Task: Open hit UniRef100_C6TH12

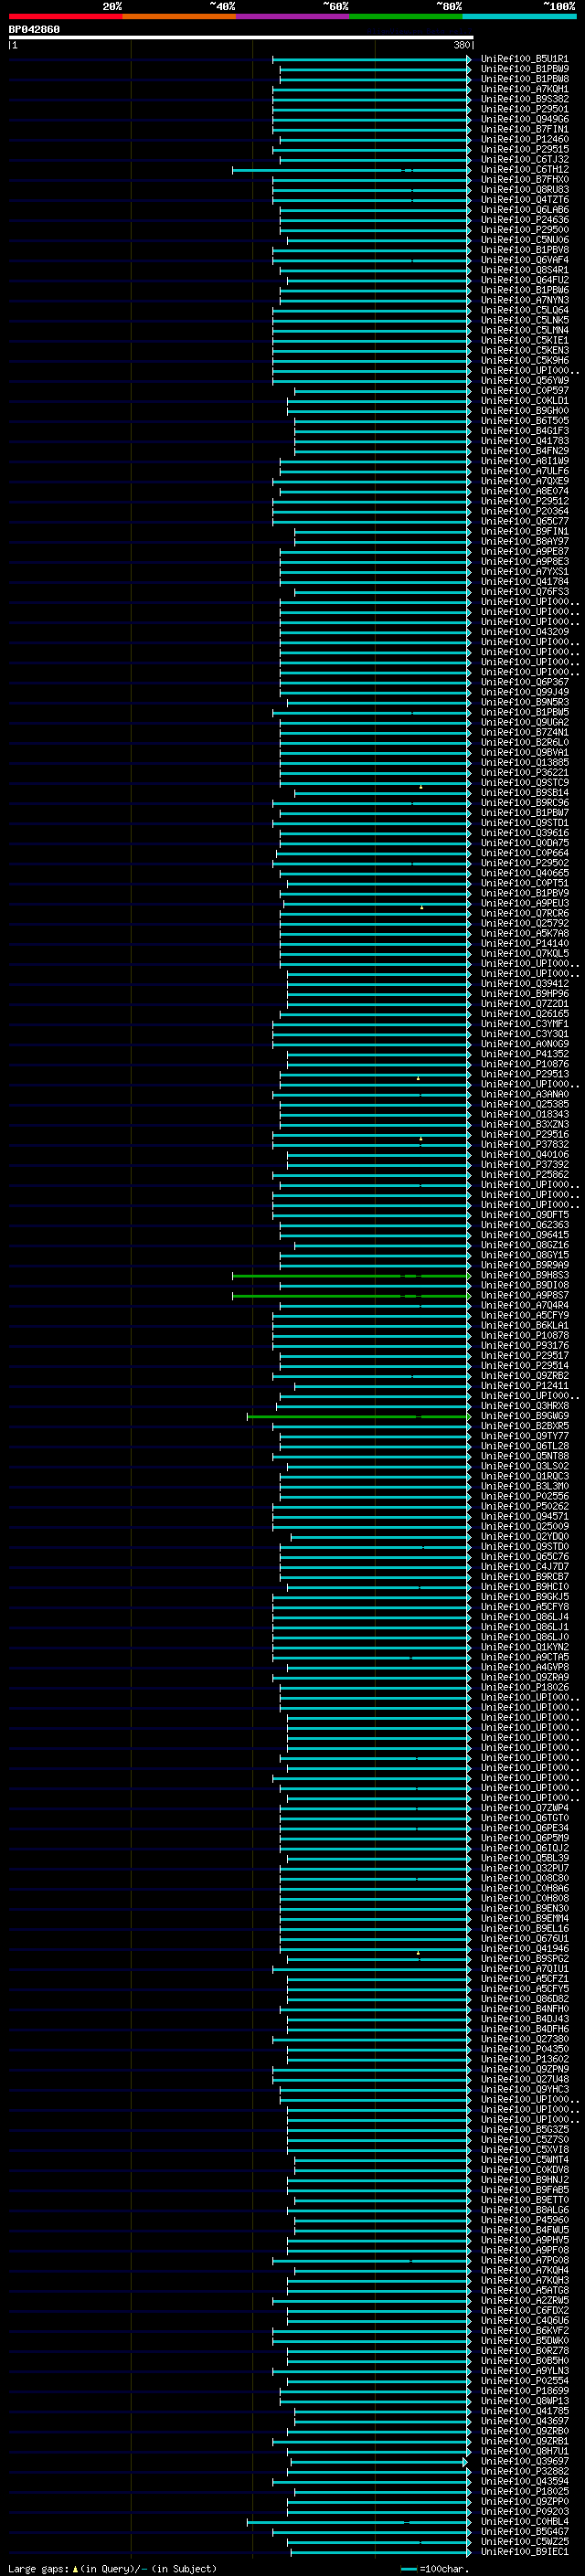Action: pos(524,170)
